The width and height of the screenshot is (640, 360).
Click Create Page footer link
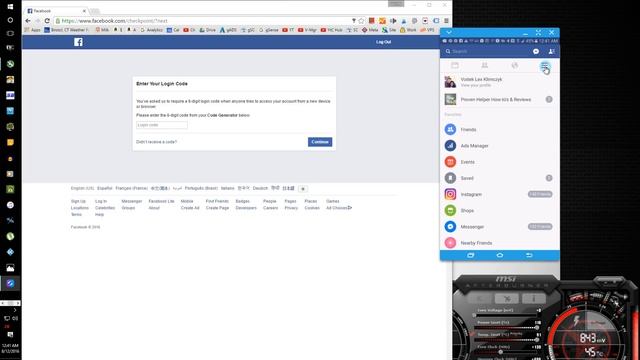217,208
